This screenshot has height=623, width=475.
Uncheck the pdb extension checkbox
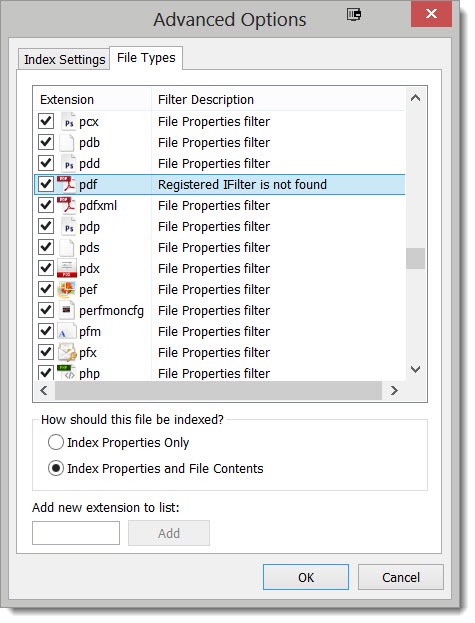point(46,142)
